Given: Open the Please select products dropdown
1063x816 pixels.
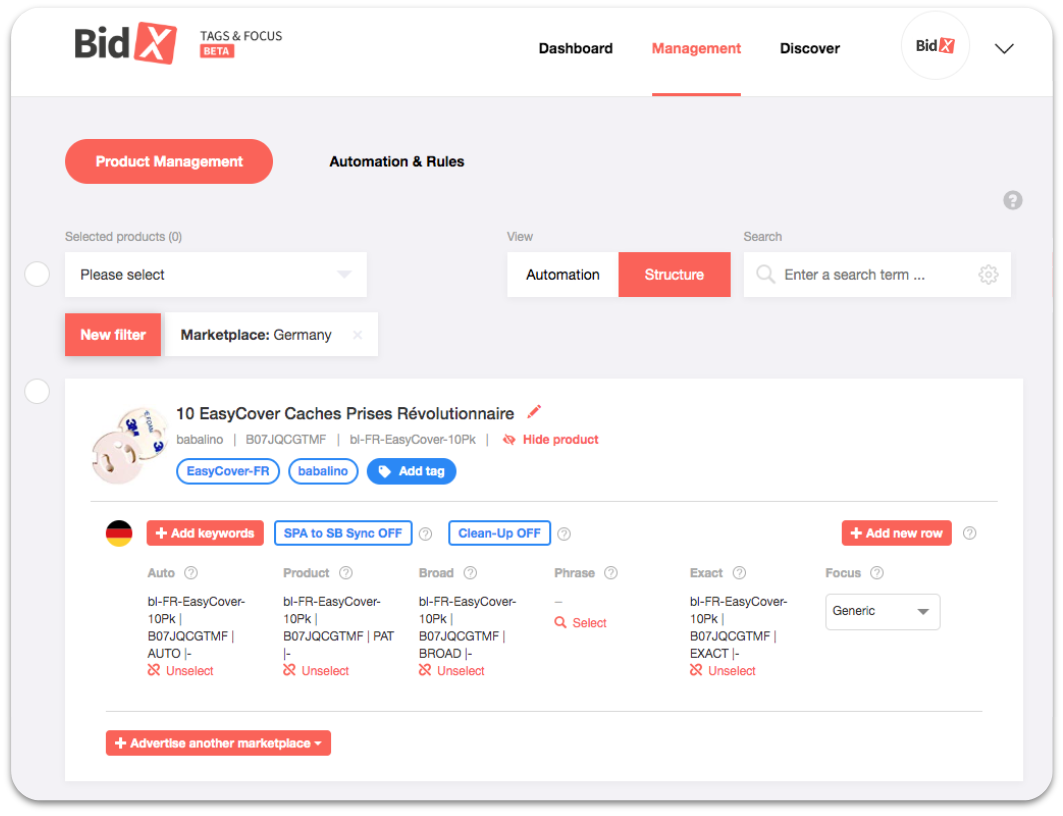Looking at the screenshot, I should click(216, 274).
